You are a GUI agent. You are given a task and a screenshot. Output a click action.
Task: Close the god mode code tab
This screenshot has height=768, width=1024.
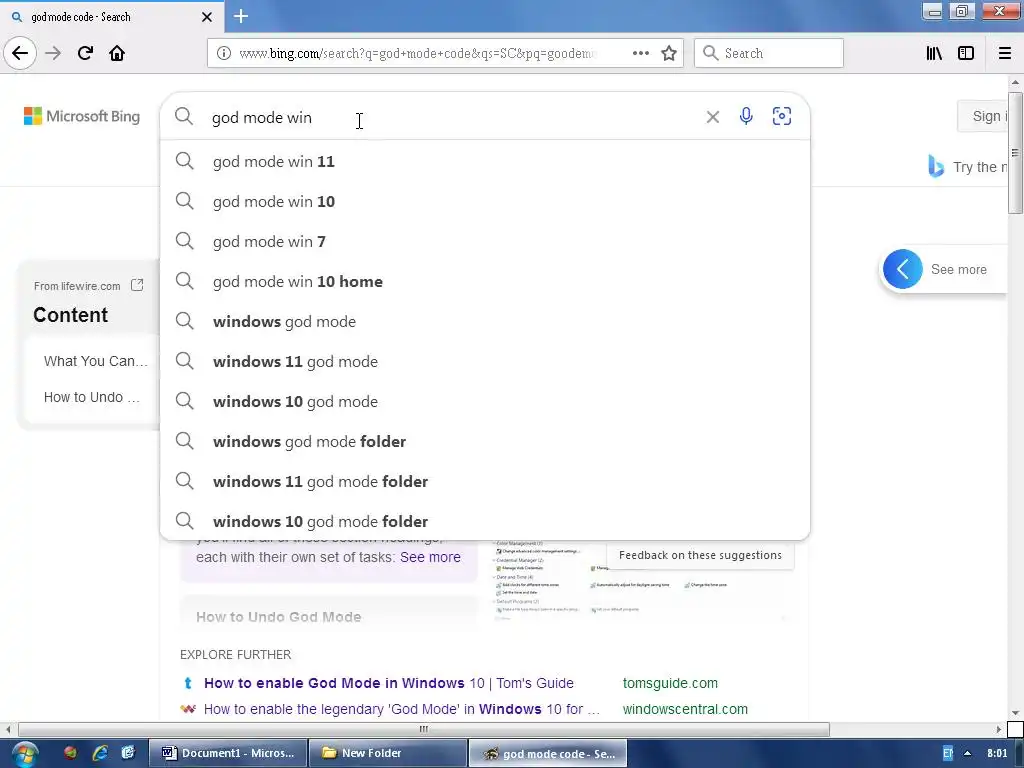[207, 17]
